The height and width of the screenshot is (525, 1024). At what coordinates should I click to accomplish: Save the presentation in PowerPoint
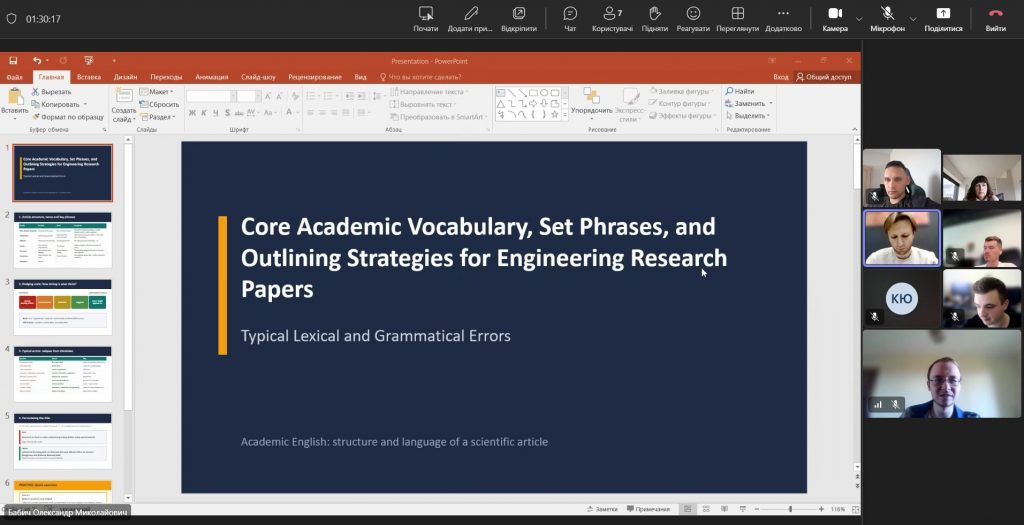click(x=12, y=61)
